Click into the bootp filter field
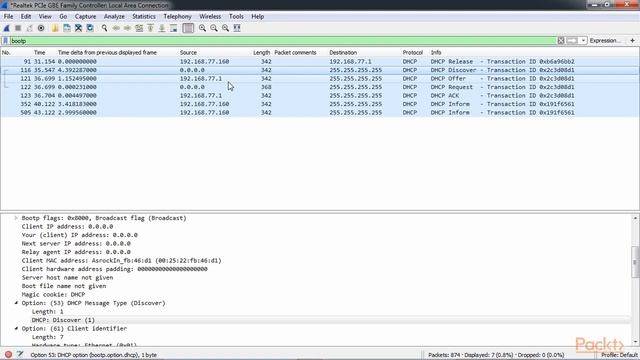640x360 pixels. coord(283,41)
